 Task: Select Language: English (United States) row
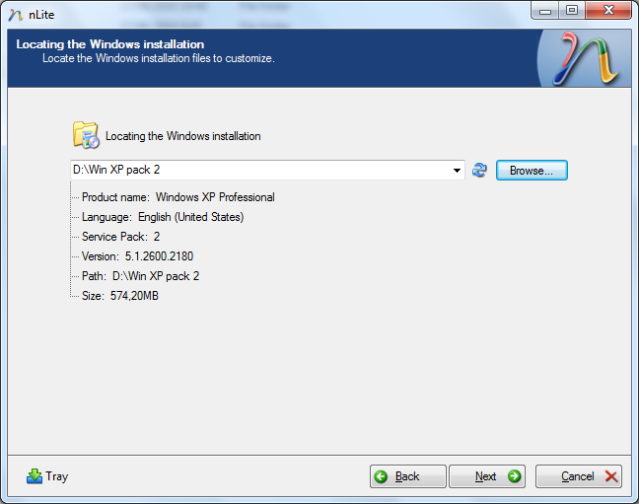163,217
